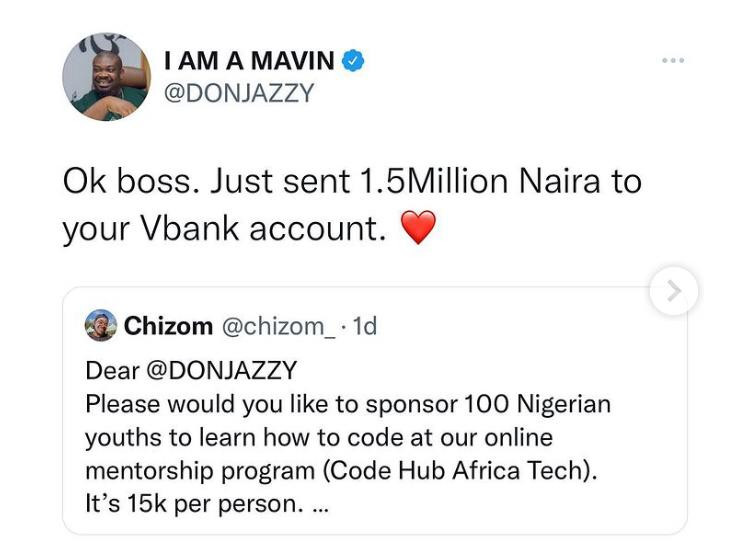Image resolution: width=750 pixels, height=554 pixels.
Task: Click the @DONJAZZY handle below the name
Action: tap(239, 93)
